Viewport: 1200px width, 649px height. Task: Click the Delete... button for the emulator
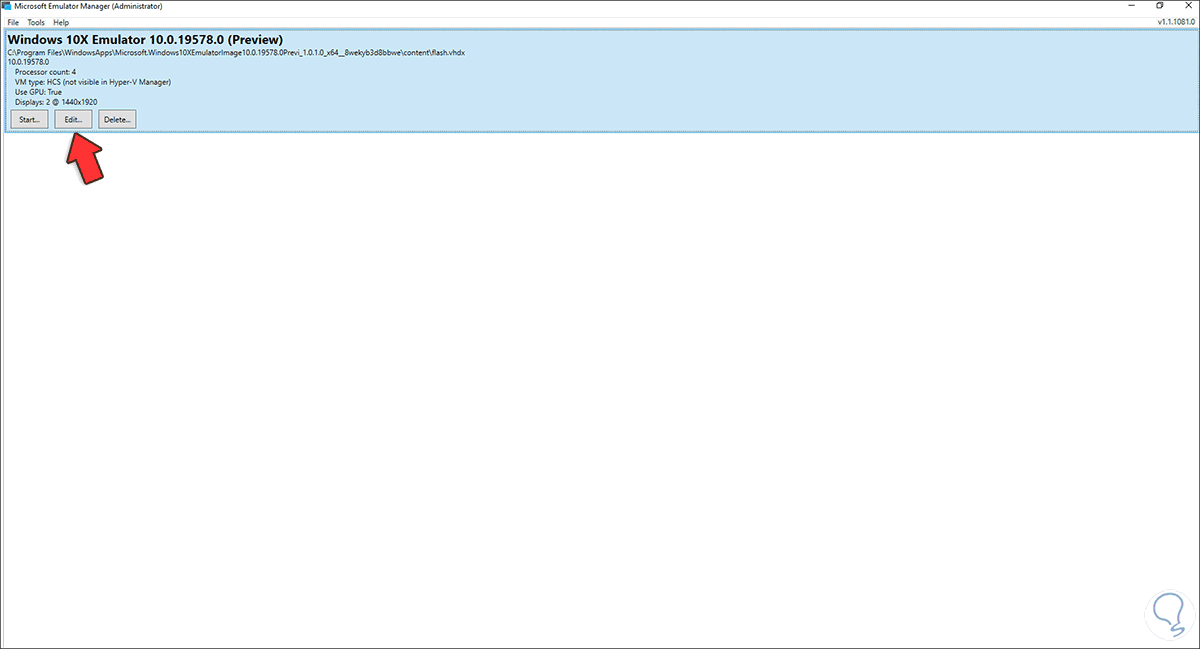coord(117,119)
